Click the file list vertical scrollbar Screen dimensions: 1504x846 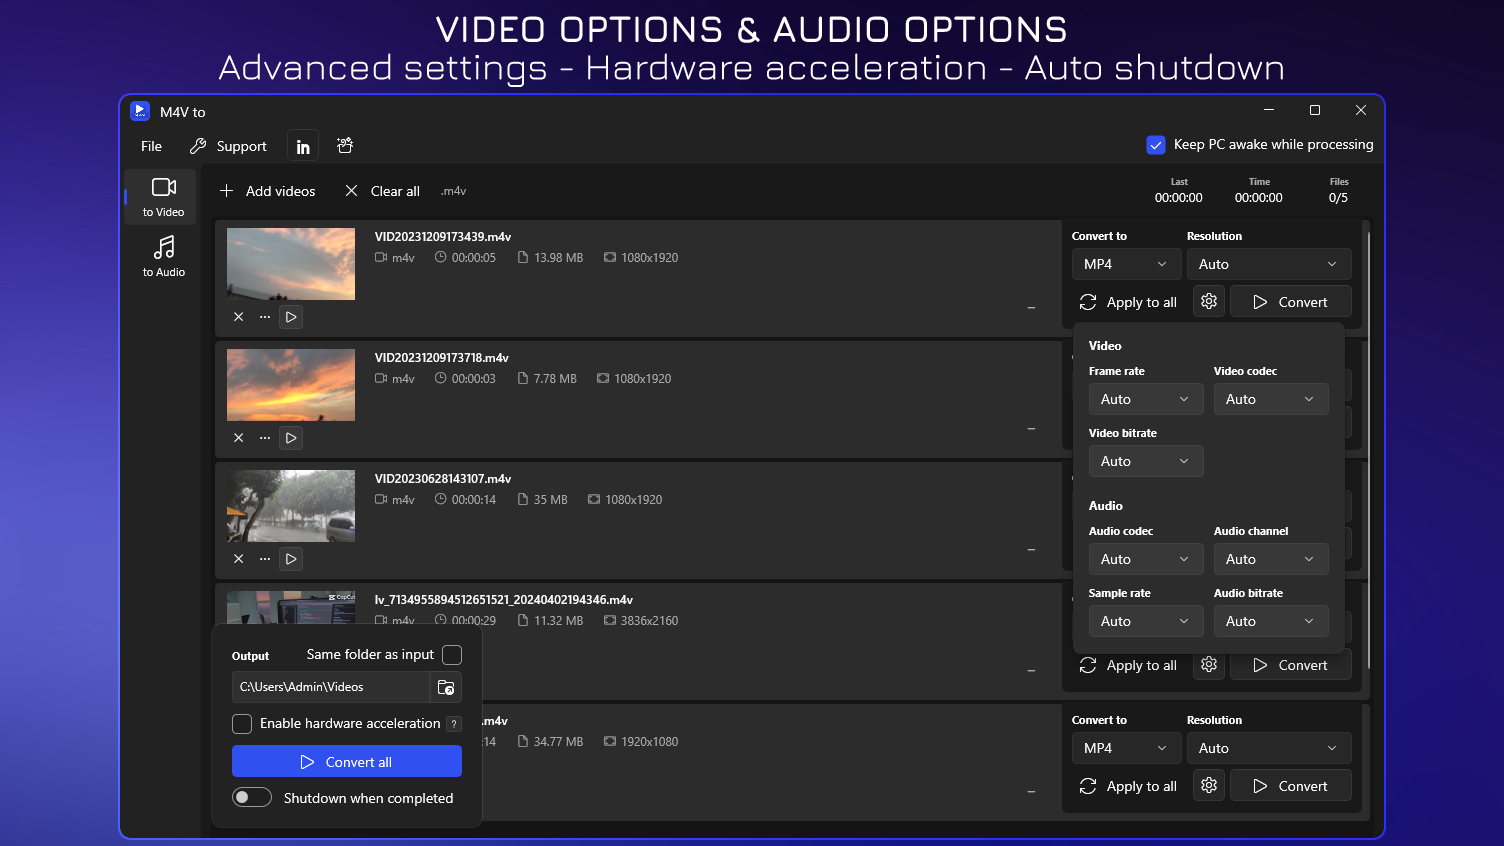pyautogui.click(x=1368, y=450)
